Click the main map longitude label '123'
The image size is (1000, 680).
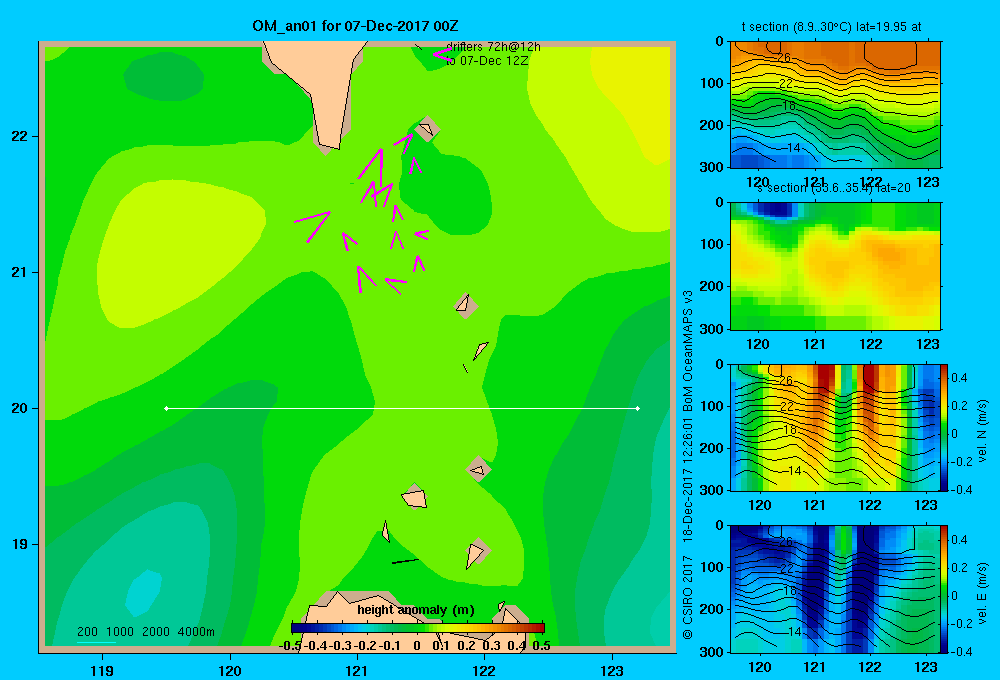612,670
